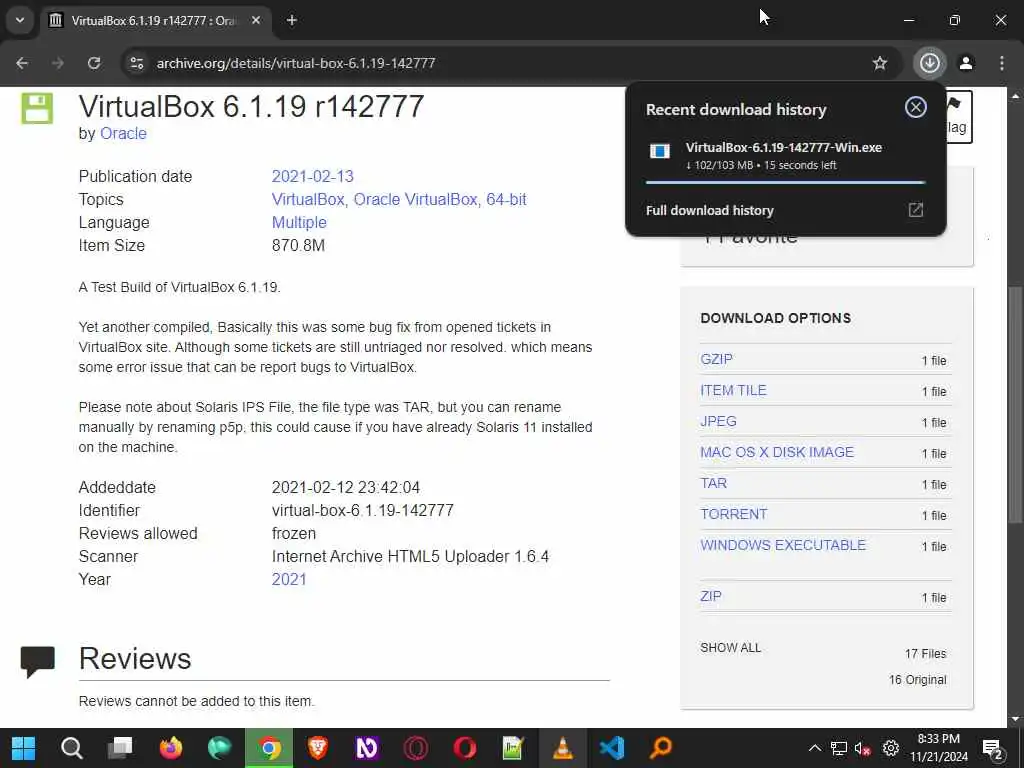Open Task View on the taskbar
The height and width of the screenshot is (768, 1024).
point(120,748)
